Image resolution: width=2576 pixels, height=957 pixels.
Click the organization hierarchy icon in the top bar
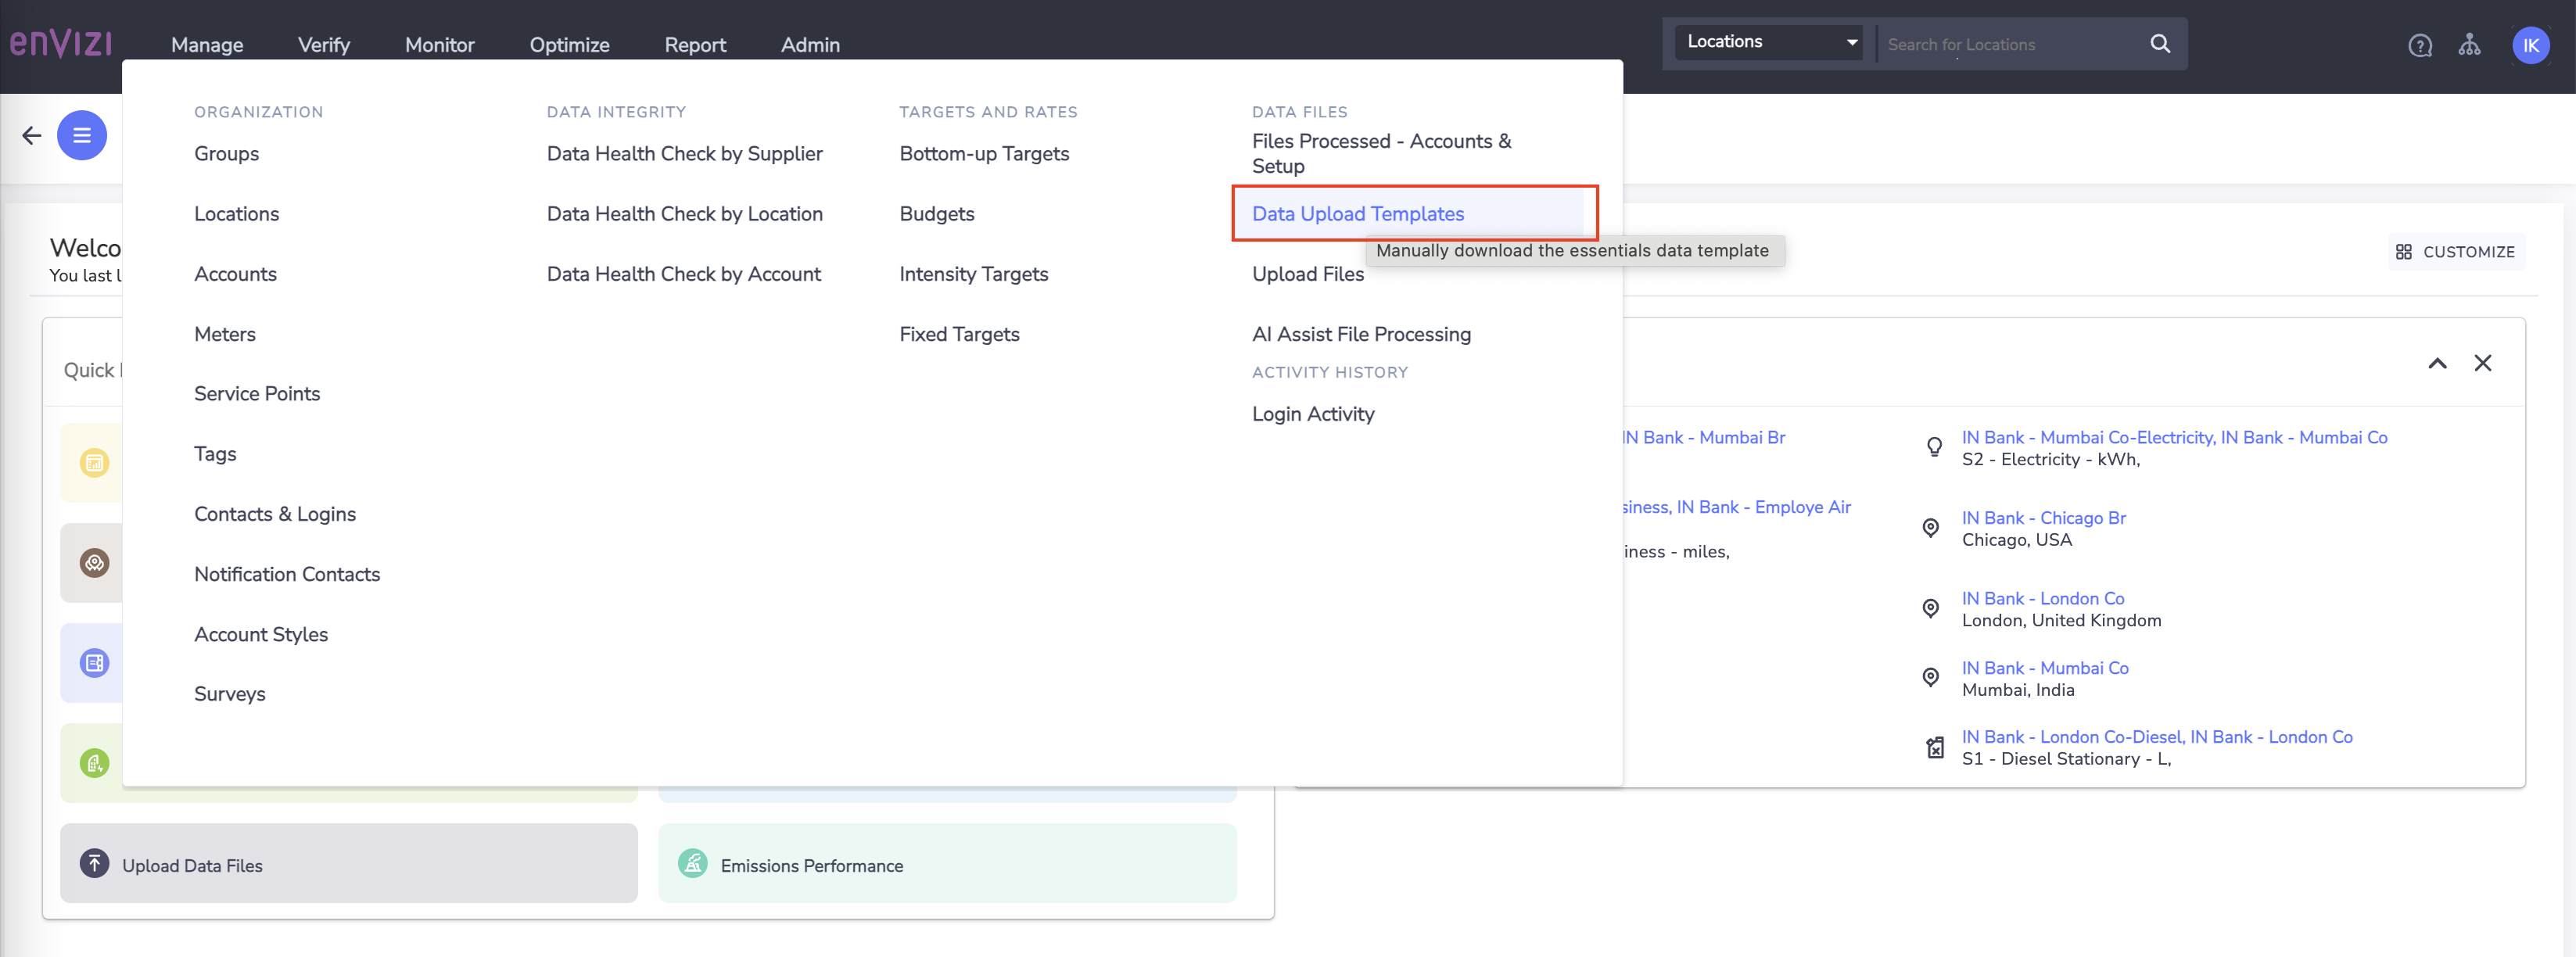coord(2470,44)
